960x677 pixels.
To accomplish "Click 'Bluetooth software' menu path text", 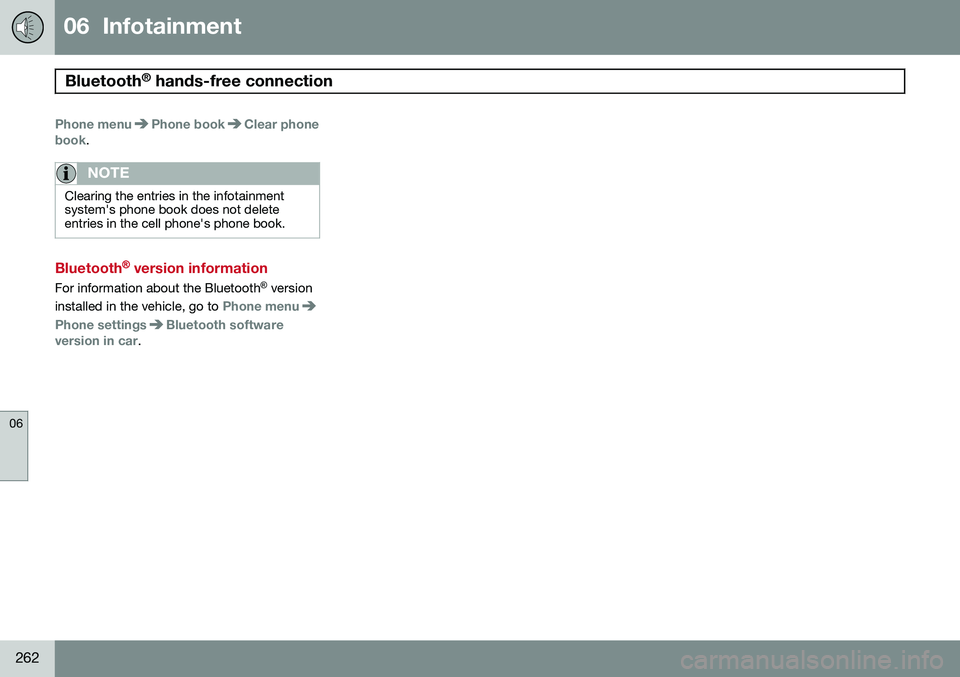I will click(x=225, y=325).
